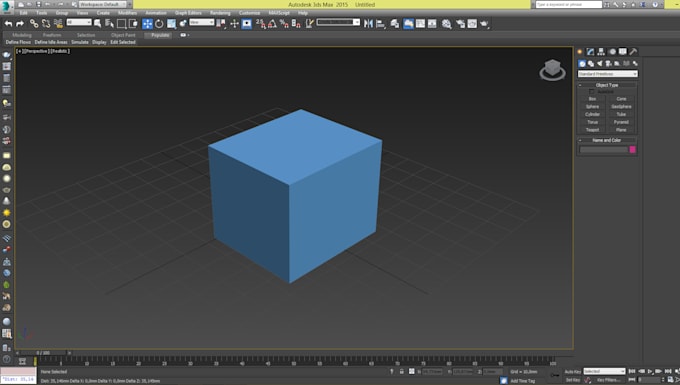Click the Sphere primitive button

coord(592,107)
